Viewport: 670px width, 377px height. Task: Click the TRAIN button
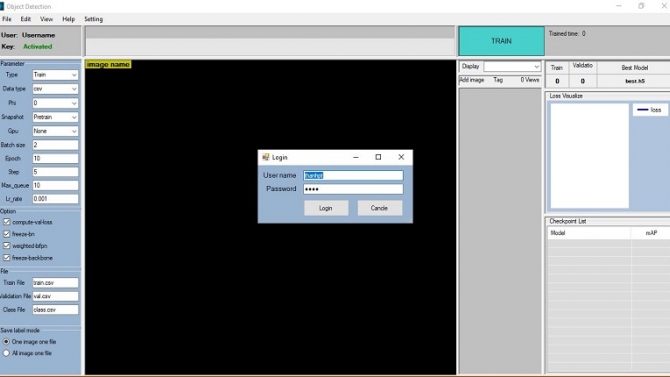click(501, 41)
